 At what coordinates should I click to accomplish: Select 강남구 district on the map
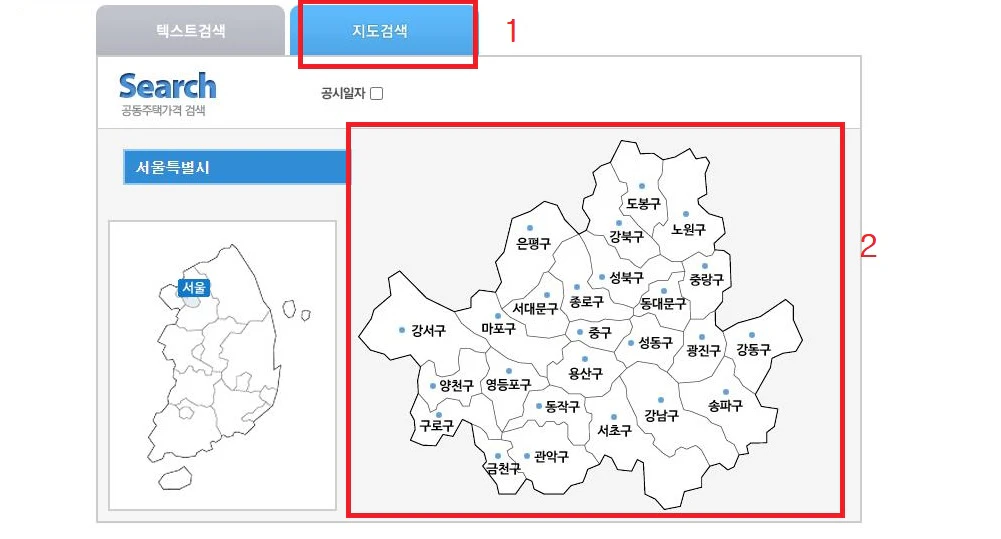pos(661,416)
